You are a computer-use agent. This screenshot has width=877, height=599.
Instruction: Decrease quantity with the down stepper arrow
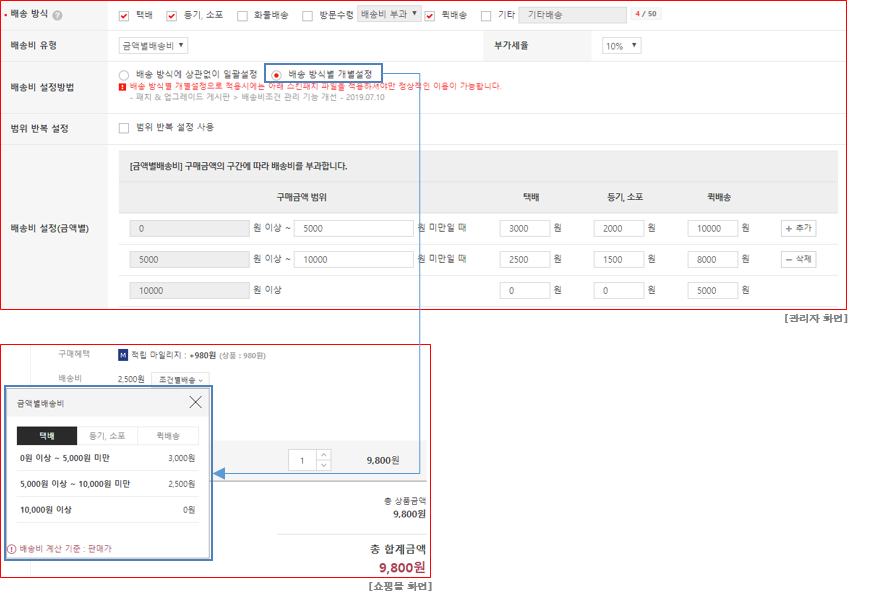click(324, 465)
